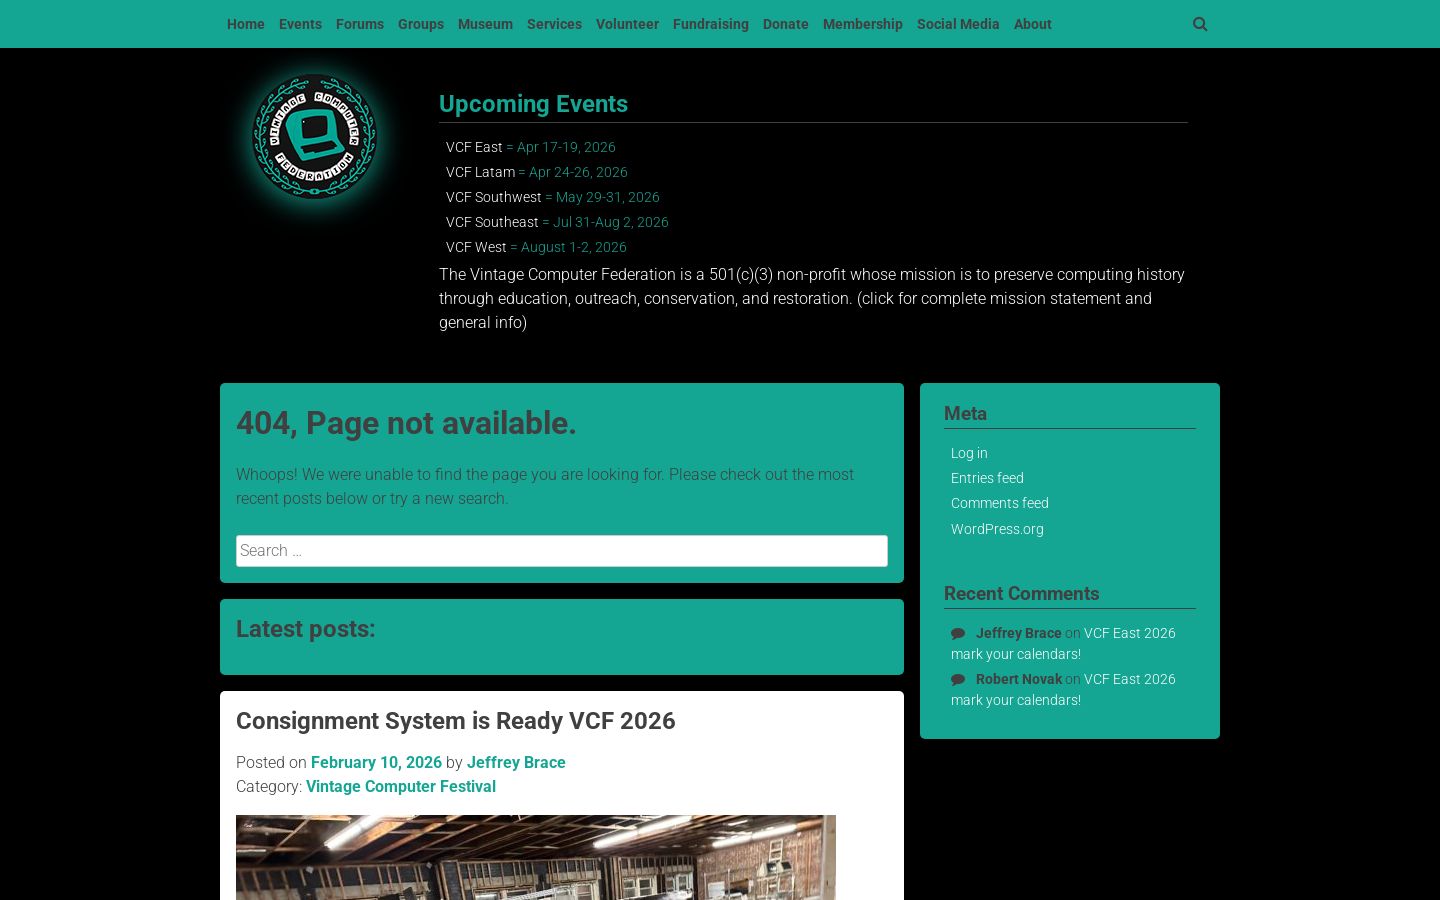Viewport: 1440px width, 900px height.
Task: Open the About menu item
Action: 1033,24
